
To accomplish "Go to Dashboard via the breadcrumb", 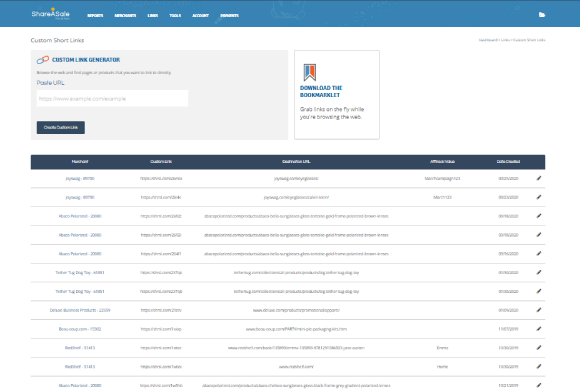I will (488, 40).
